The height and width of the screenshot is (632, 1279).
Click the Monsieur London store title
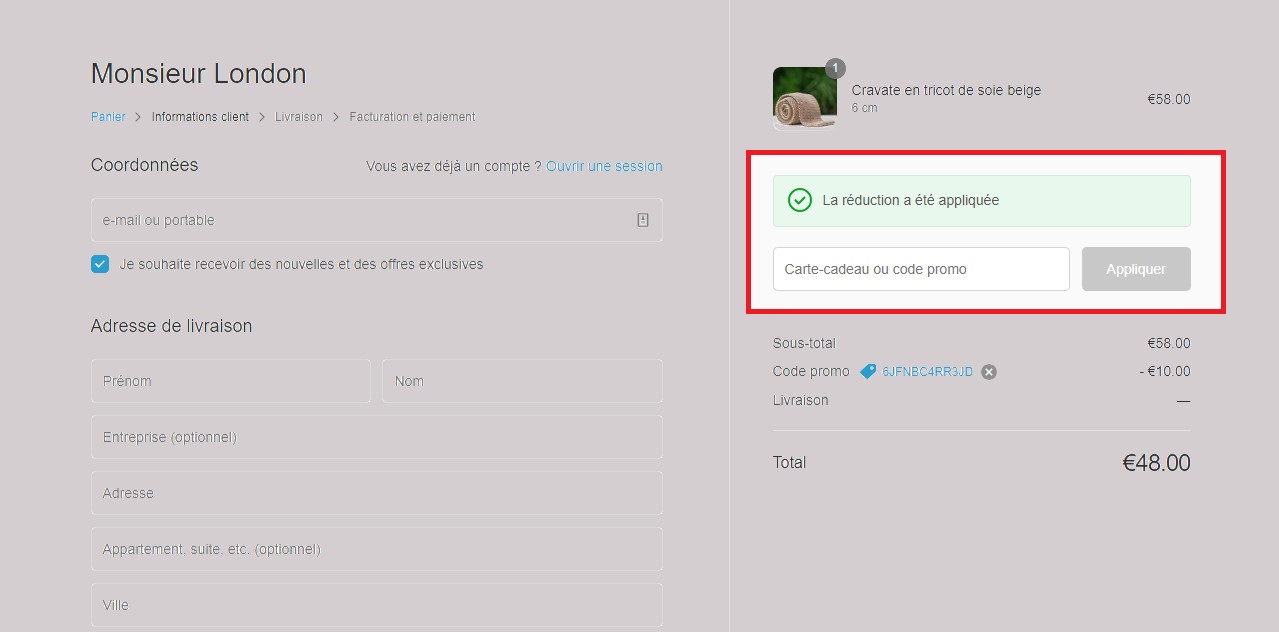coord(198,74)
